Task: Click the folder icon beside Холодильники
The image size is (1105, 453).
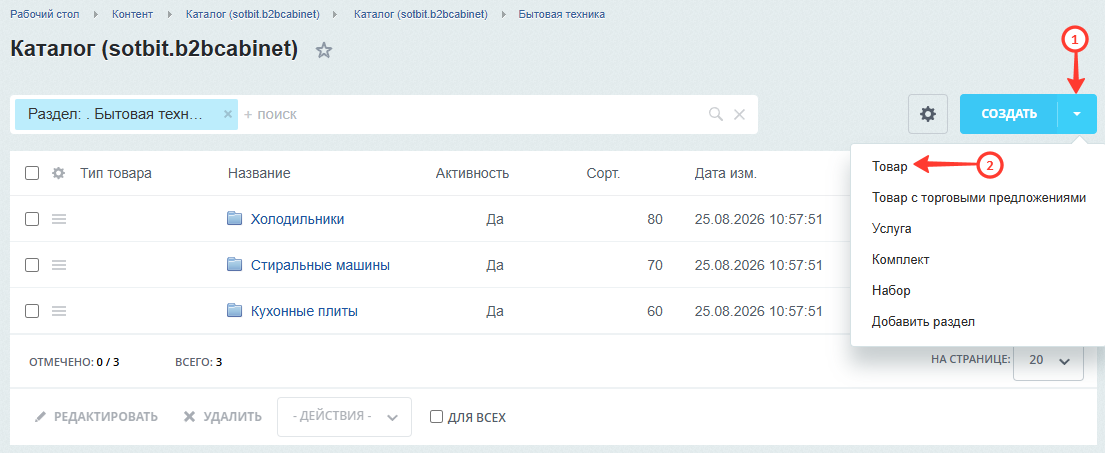Action: click(x=235, y=218)
